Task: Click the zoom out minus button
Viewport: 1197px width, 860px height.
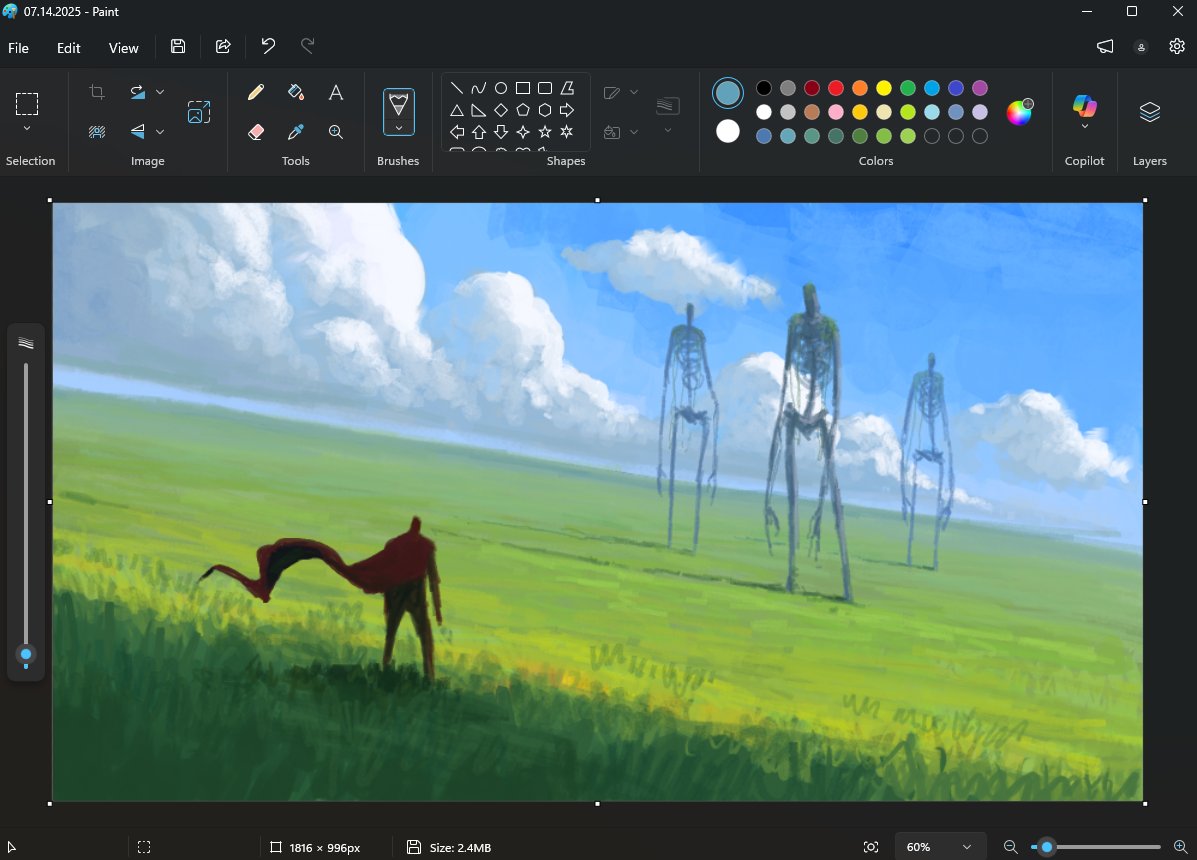Action: (x=1011, y=847)
